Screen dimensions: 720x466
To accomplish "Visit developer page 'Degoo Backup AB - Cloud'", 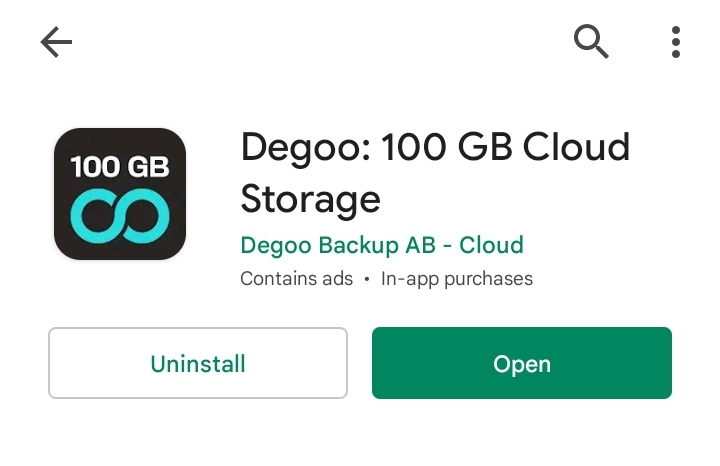I will point(382,245).
